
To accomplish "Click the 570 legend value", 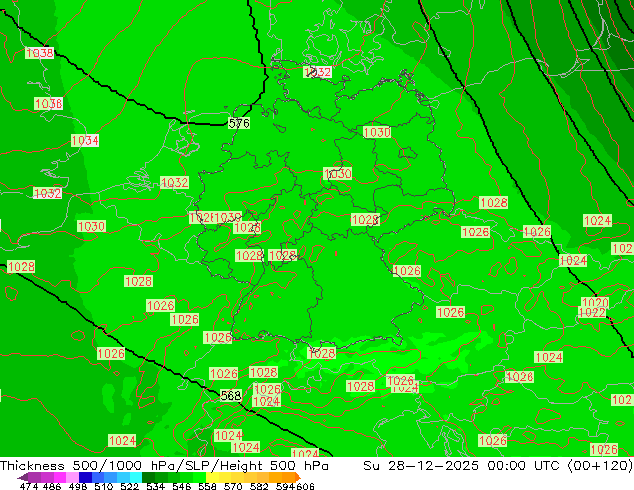I will [x=233, y=486].
